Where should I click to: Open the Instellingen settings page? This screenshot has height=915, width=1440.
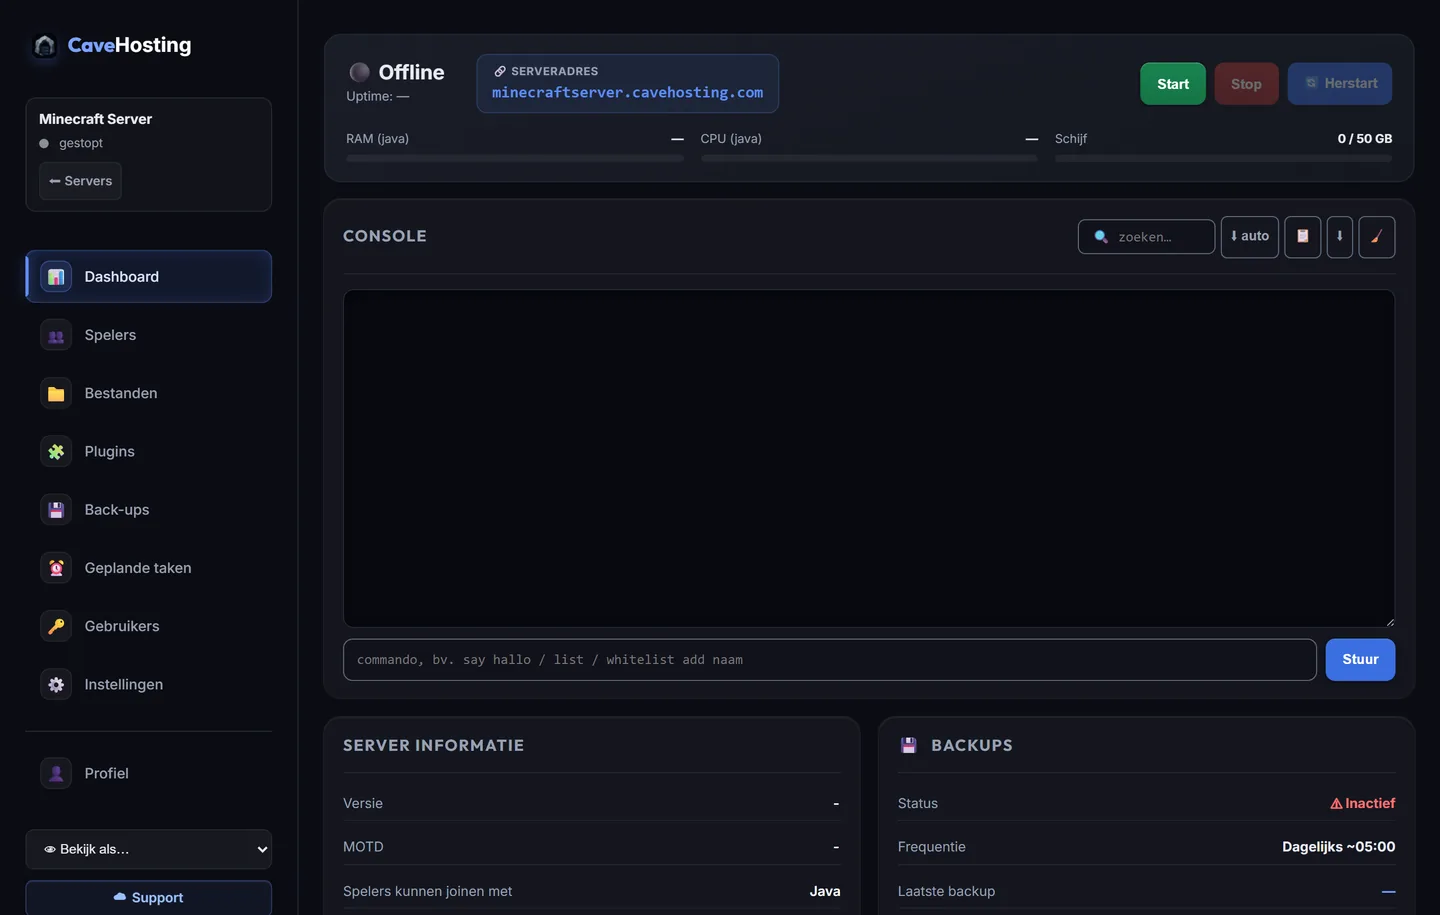[148, 684]
